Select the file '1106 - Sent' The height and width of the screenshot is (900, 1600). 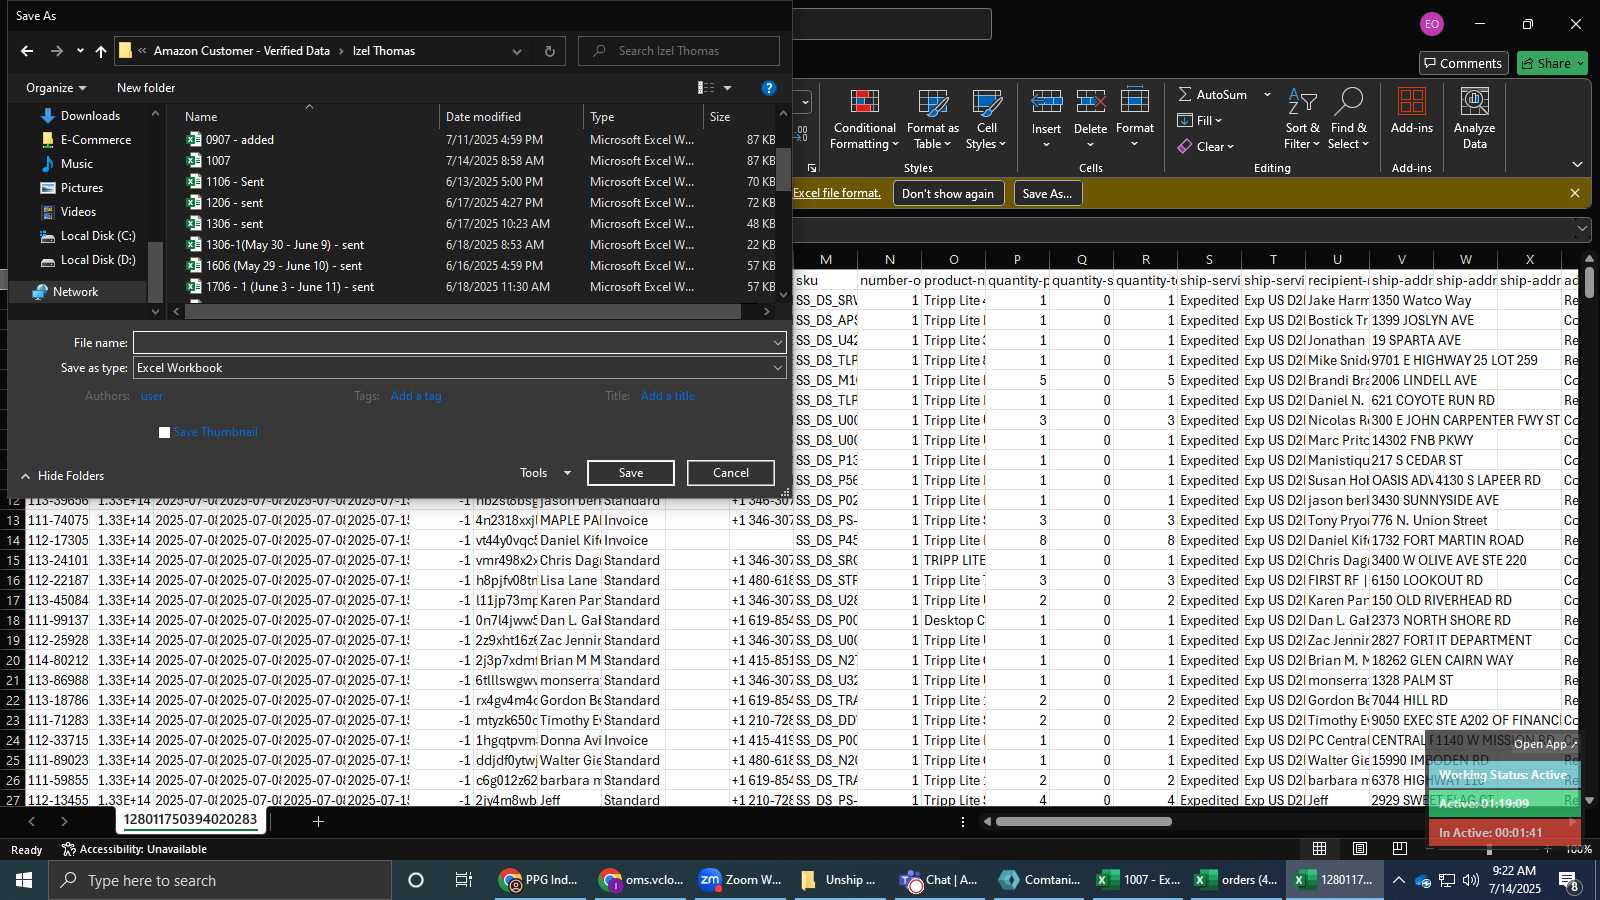point(235,182)
